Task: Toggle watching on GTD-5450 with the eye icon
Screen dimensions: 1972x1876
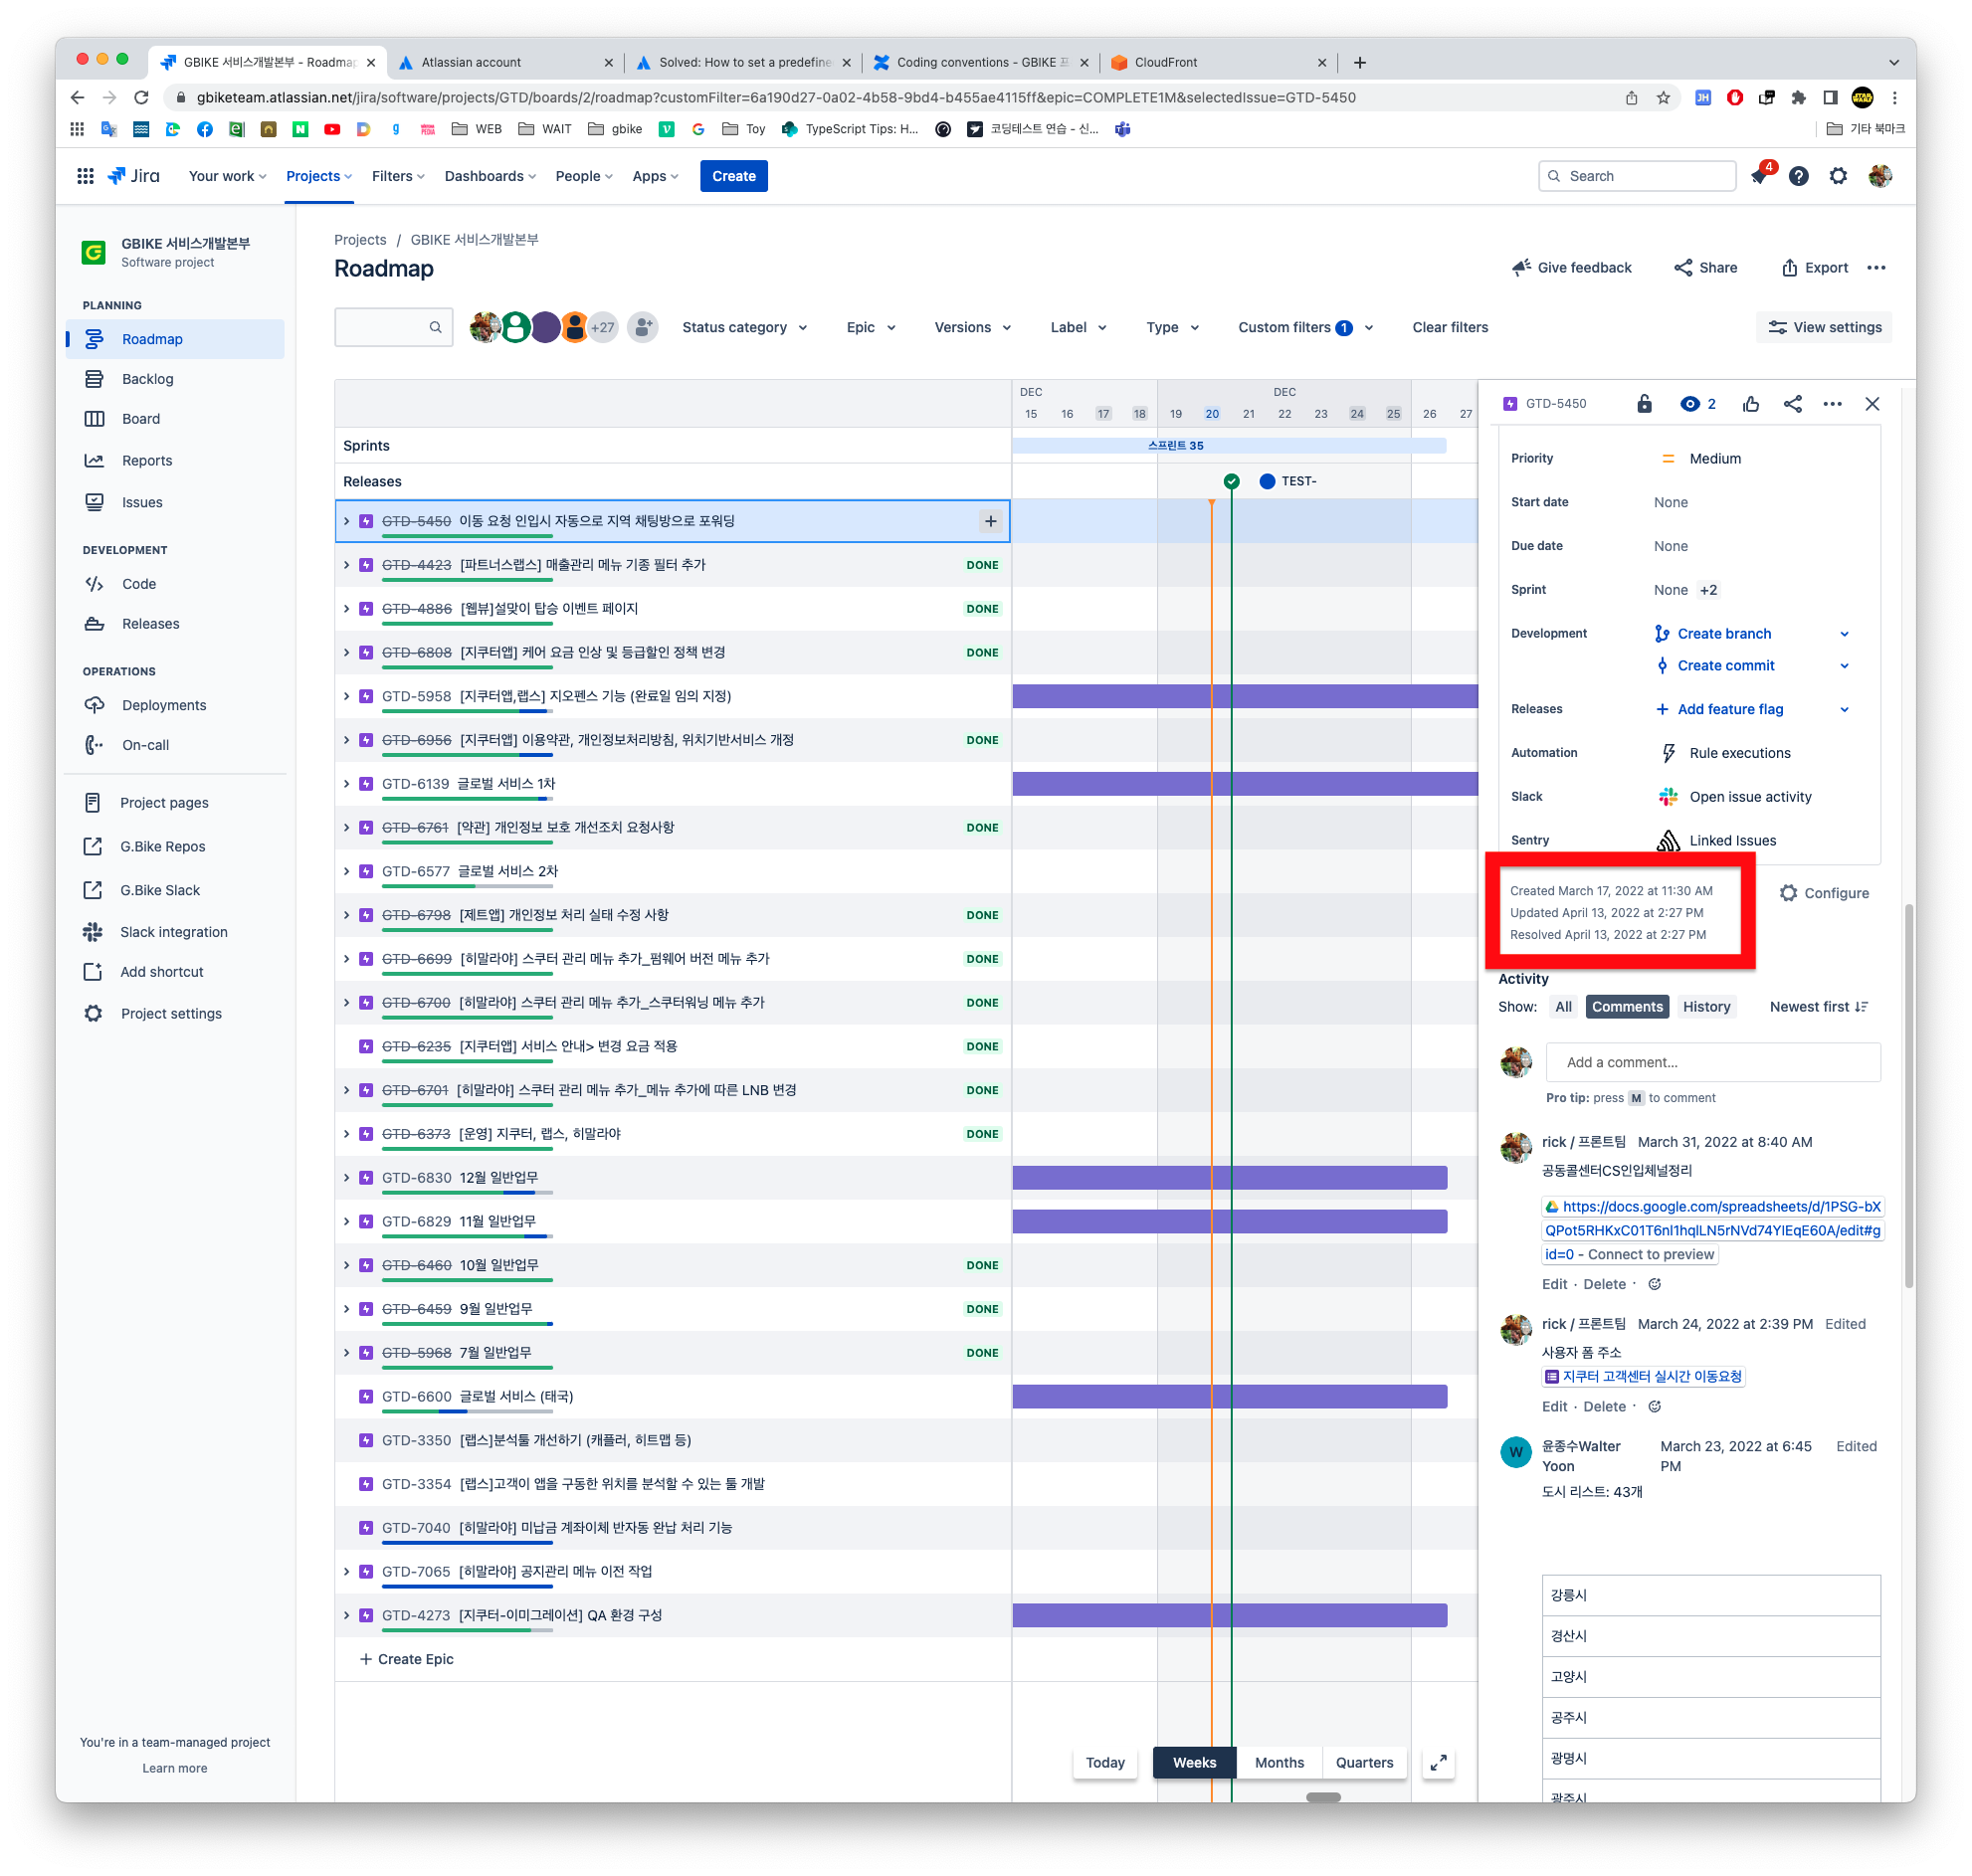Action: (x=1693, y=403)
